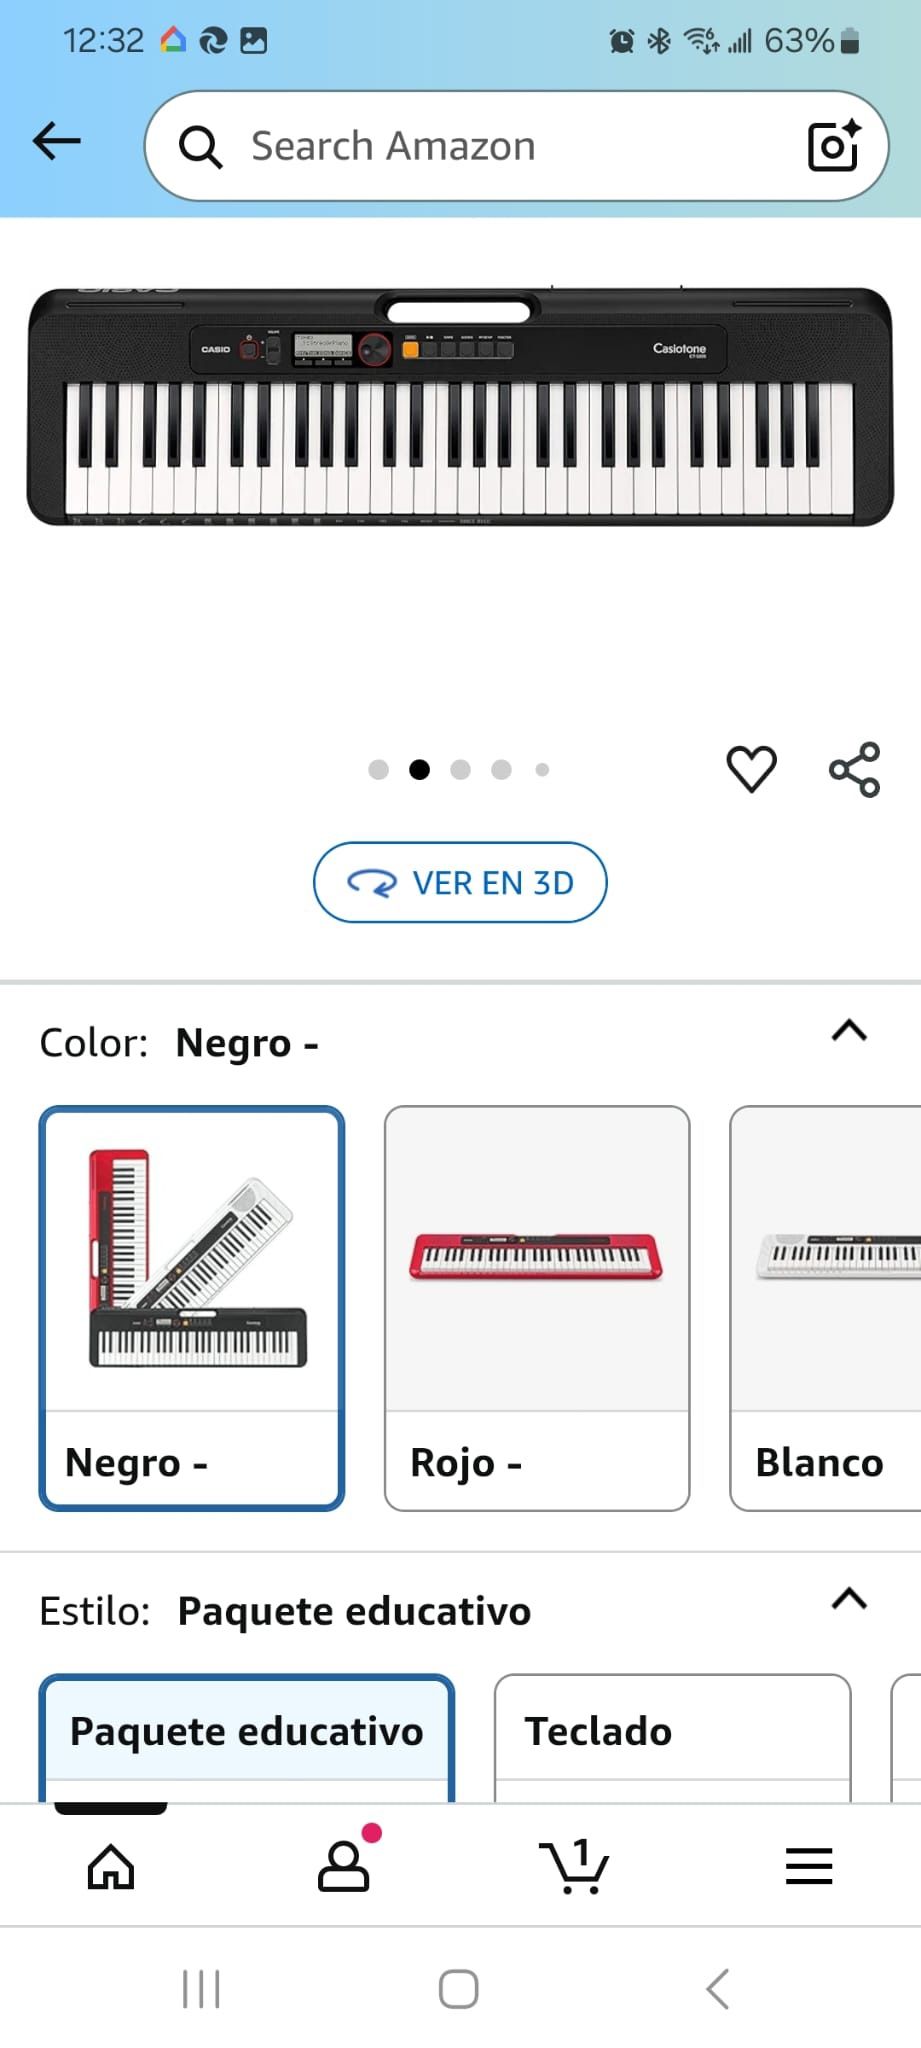Screen dimensions: 921x2048
Task: Select the Teclado style option
Action: (x=672, y=1733)
